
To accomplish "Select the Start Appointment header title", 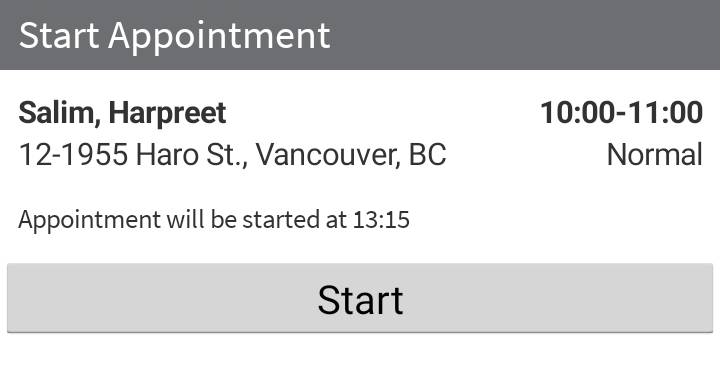I will (x=174, y=36).
